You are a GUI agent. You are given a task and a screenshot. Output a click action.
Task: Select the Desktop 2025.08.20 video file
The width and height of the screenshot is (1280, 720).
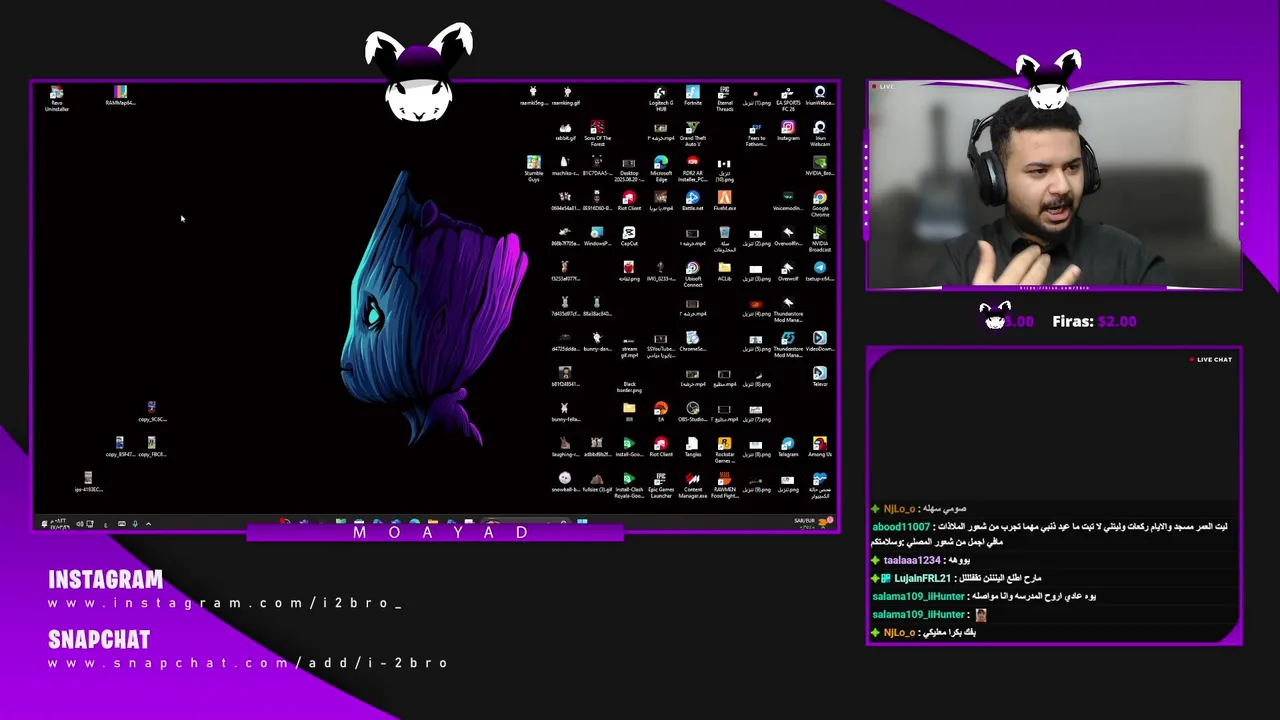[x=629, y=169]
